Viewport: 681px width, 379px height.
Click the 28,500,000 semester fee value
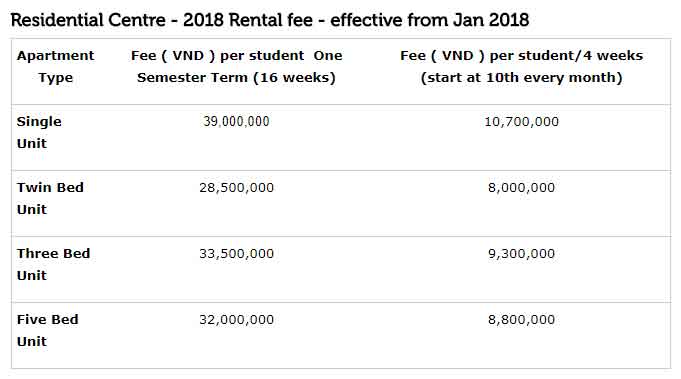(236, 188)
